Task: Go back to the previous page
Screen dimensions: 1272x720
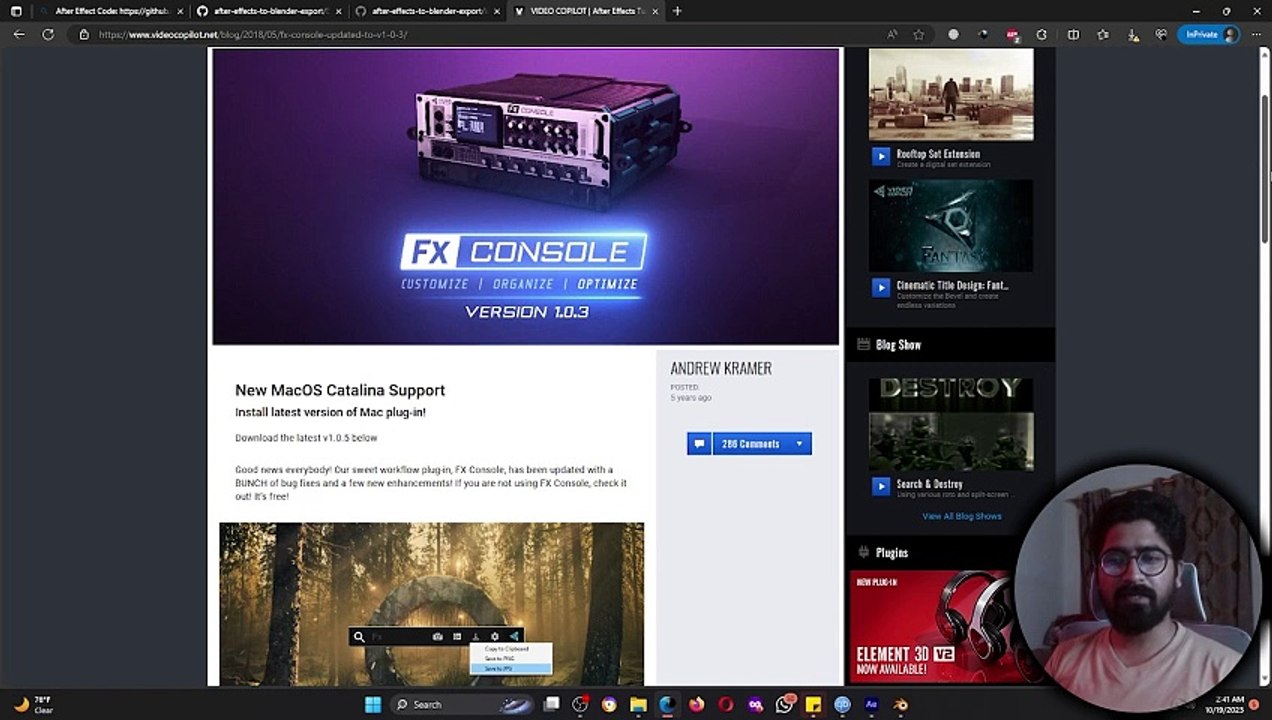Action: click(19, 34)
